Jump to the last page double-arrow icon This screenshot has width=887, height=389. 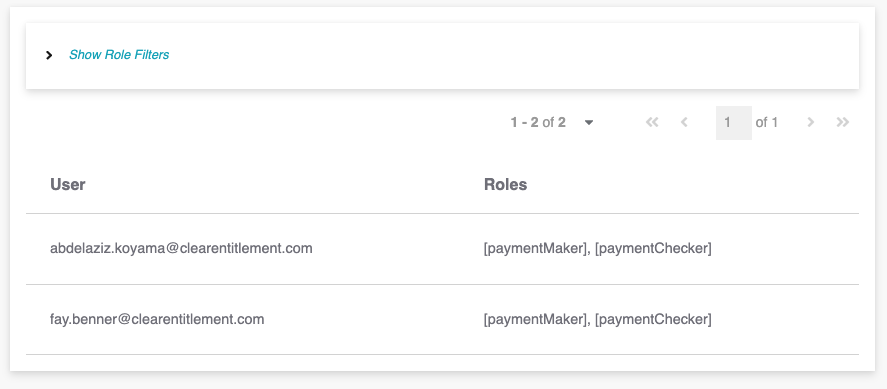pyautogui.click(x=843, y=122)
